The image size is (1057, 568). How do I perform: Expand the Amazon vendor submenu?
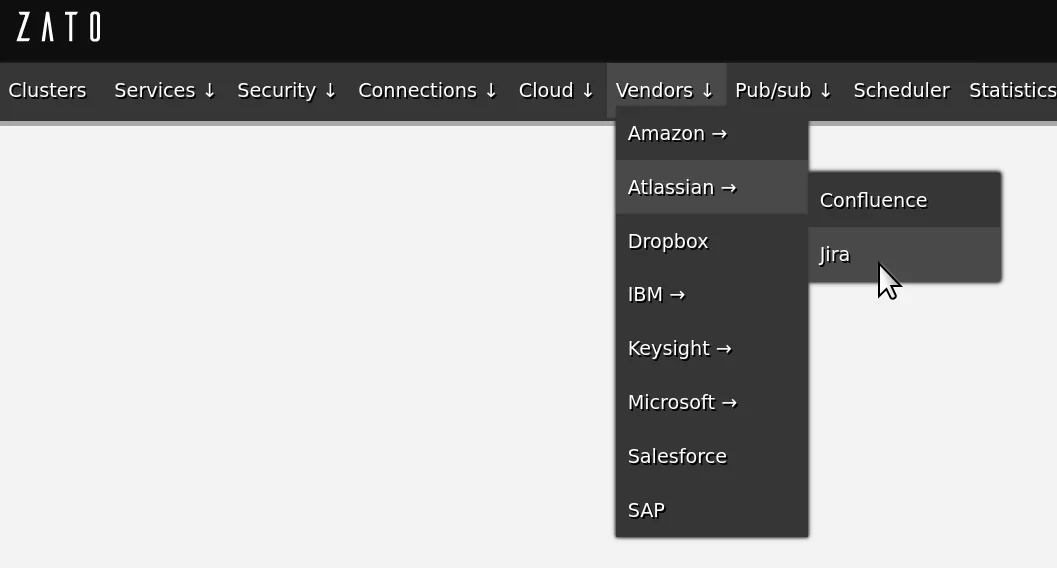point(677,134)
